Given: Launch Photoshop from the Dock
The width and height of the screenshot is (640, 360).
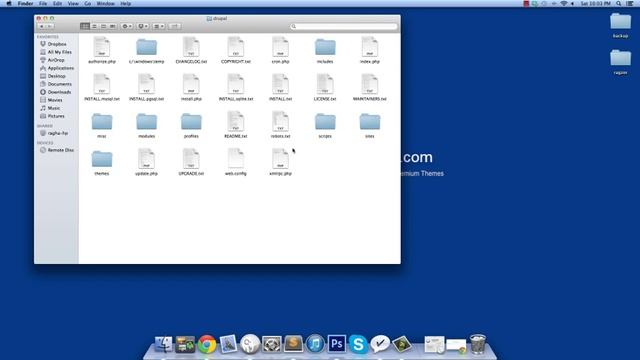Looking at the screenshot, I should pos(337,344).
